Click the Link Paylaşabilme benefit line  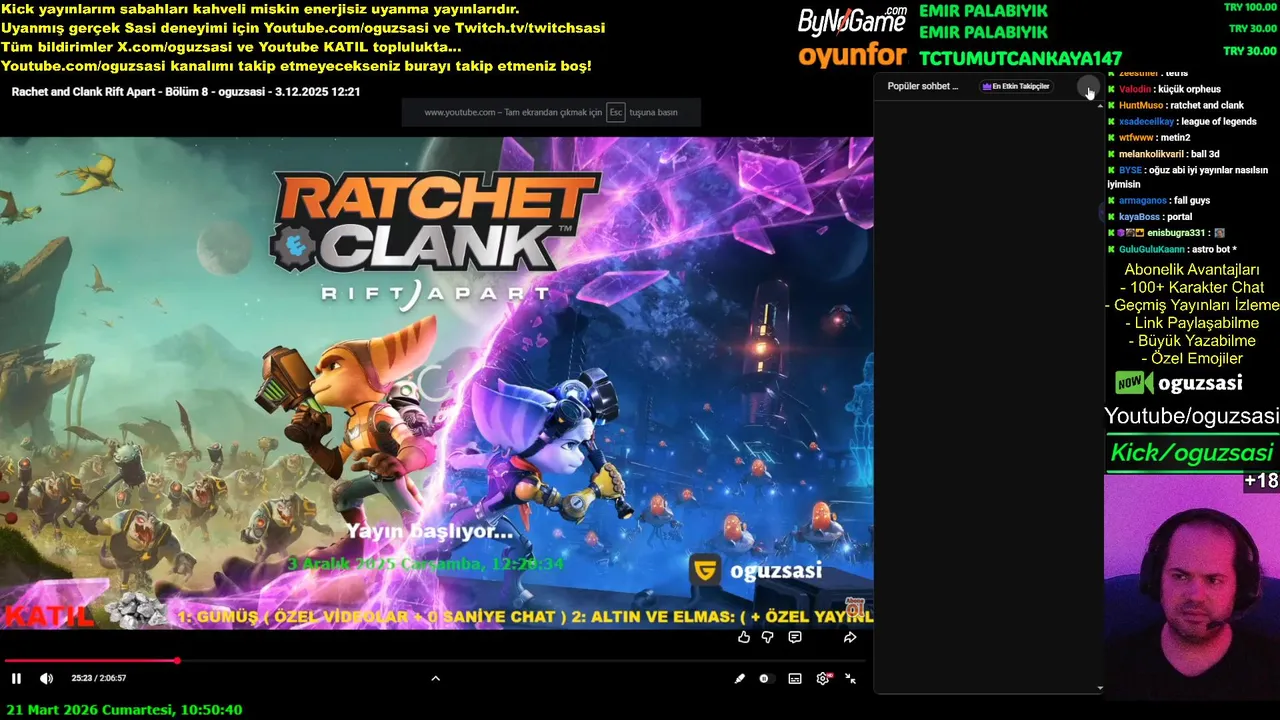(1192, 323)
